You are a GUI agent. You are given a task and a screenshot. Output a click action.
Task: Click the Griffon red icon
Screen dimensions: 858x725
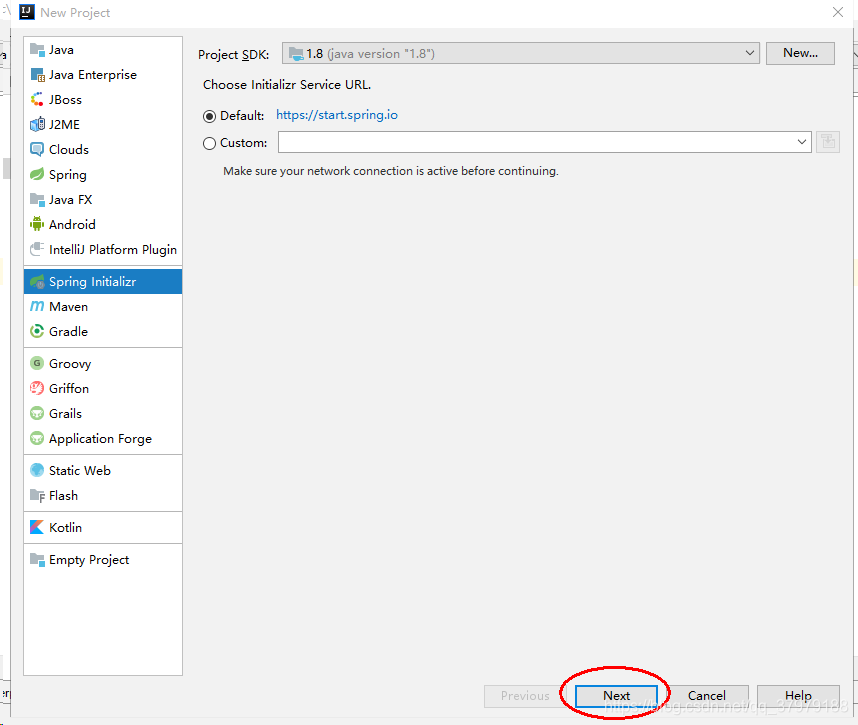pos(37,388)
